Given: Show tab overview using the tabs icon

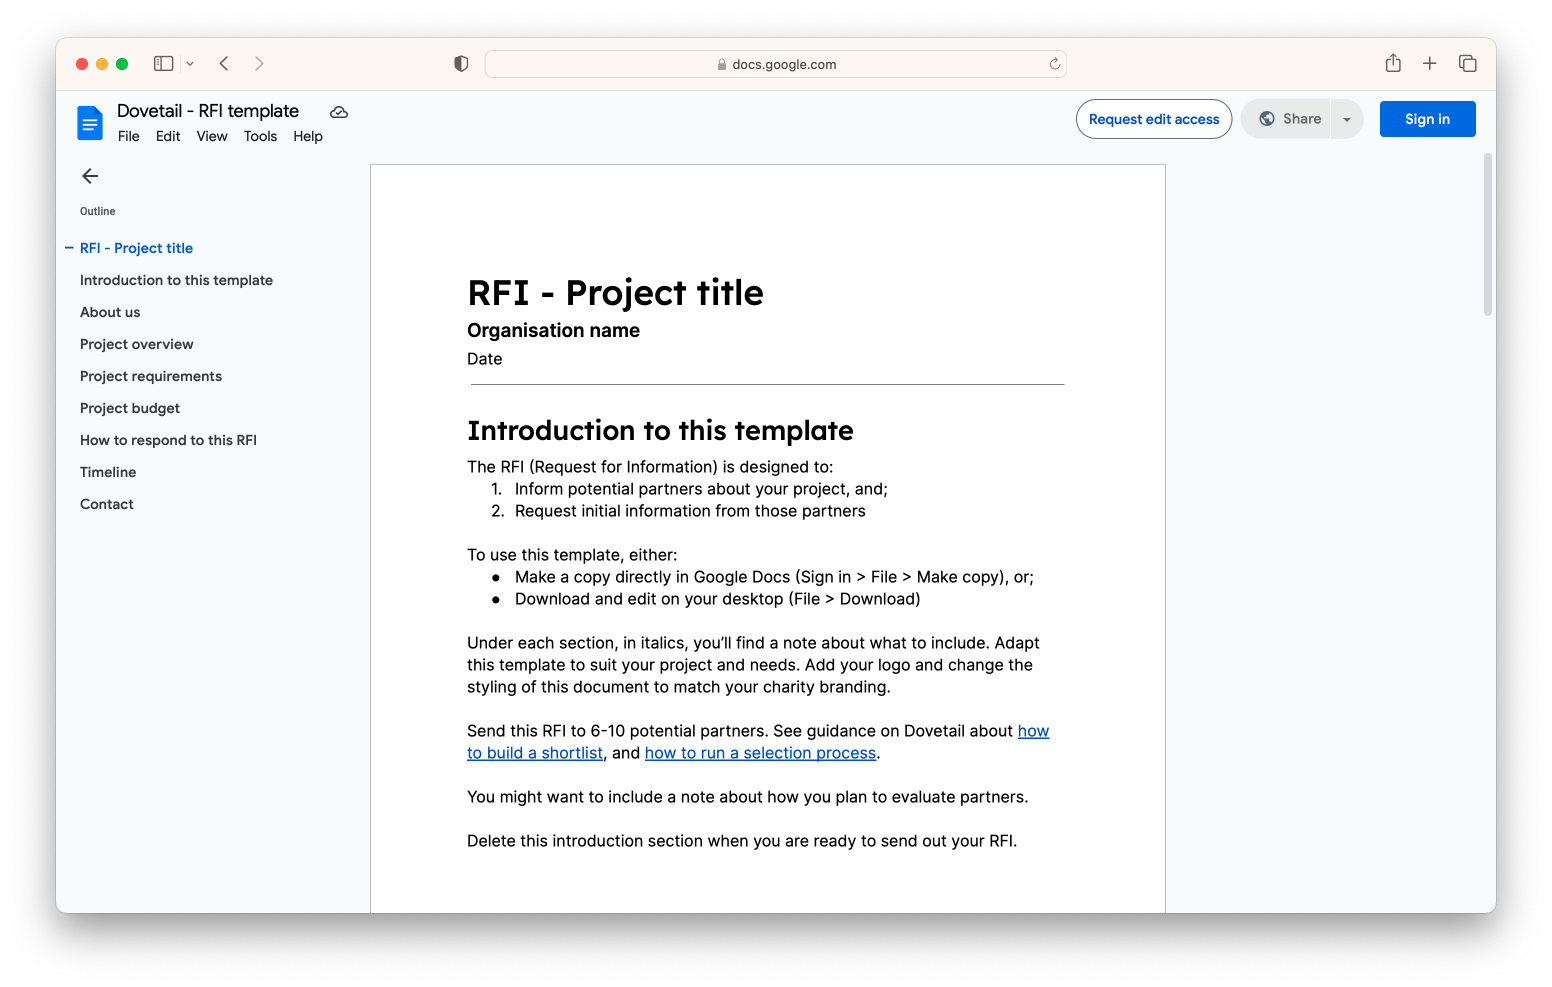Looking at the screenshot, I should 1467,63.
